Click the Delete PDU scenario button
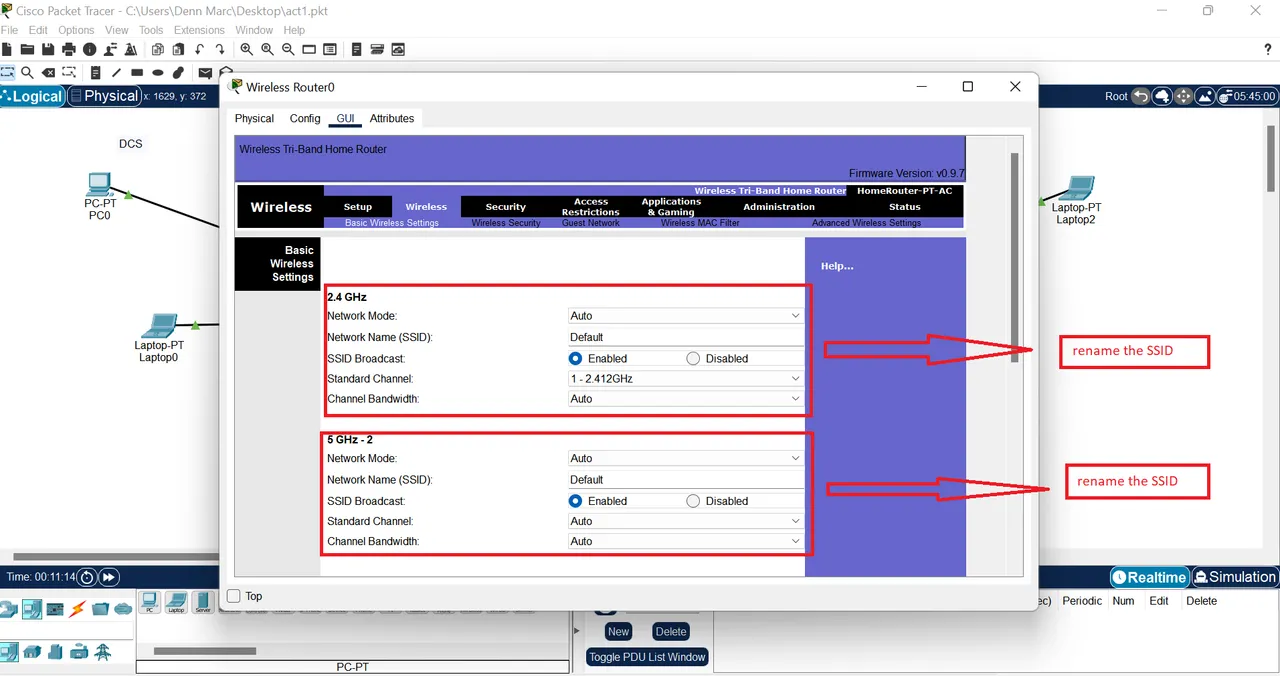Screen dimensions: 1280x676 click(x=671, y=631)
